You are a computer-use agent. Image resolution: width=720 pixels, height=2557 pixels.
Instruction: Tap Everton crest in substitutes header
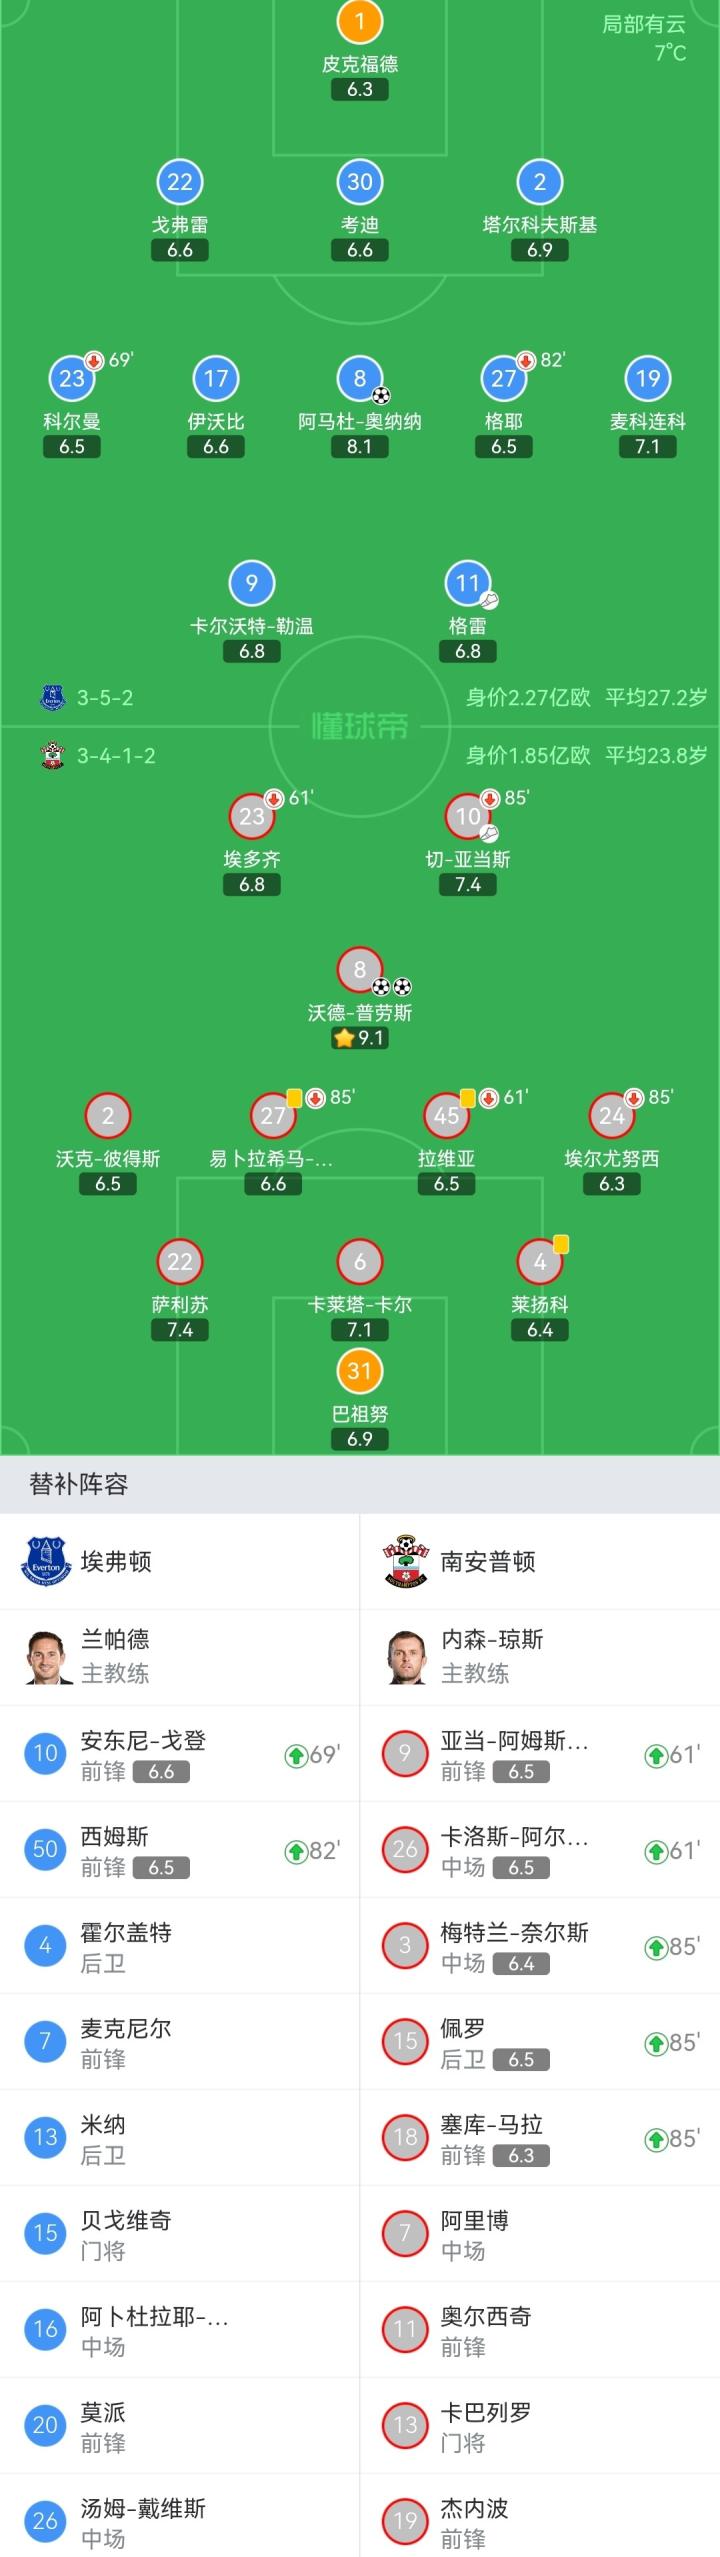[x=46, y=1561]
